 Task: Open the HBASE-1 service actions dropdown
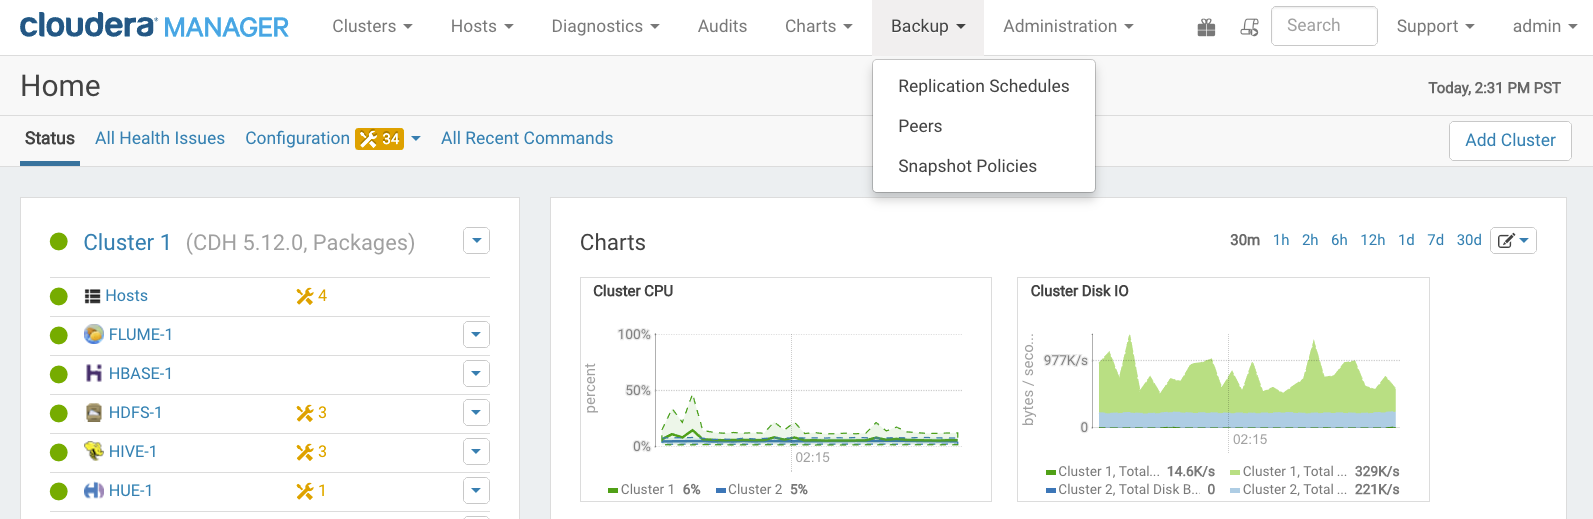pyautogui.click(x=476, y=374)
